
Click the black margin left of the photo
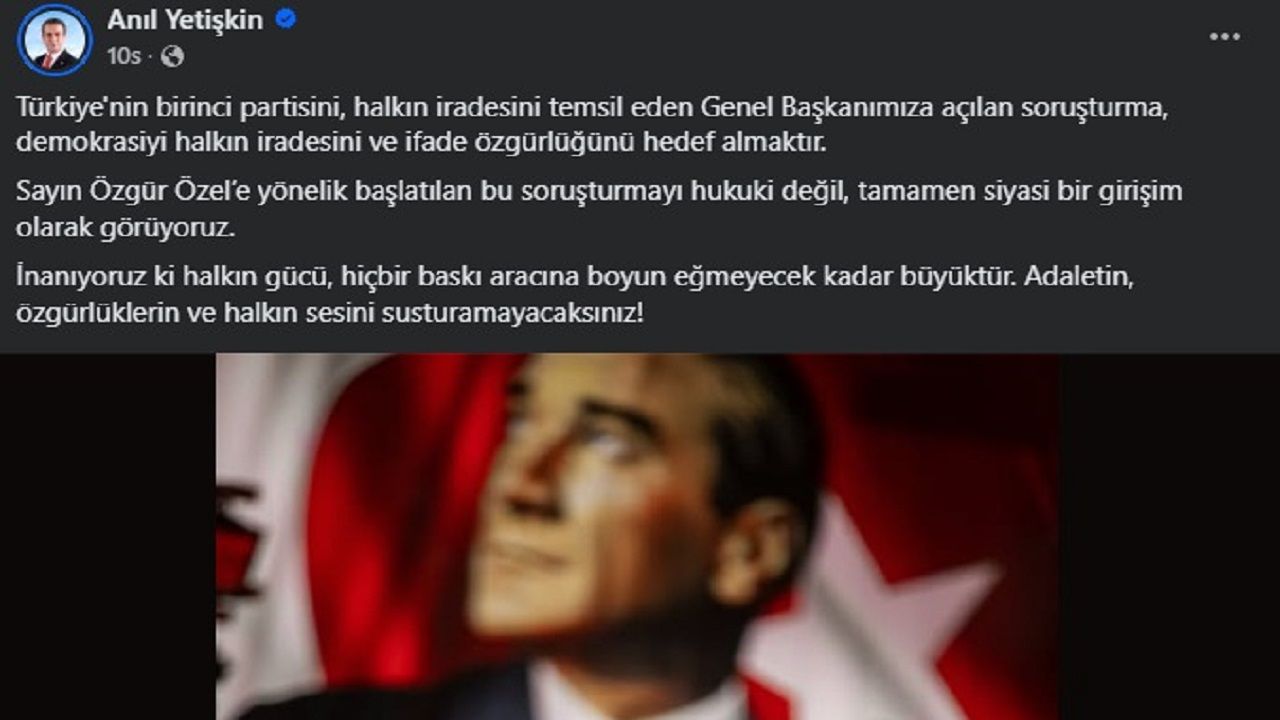108,537
